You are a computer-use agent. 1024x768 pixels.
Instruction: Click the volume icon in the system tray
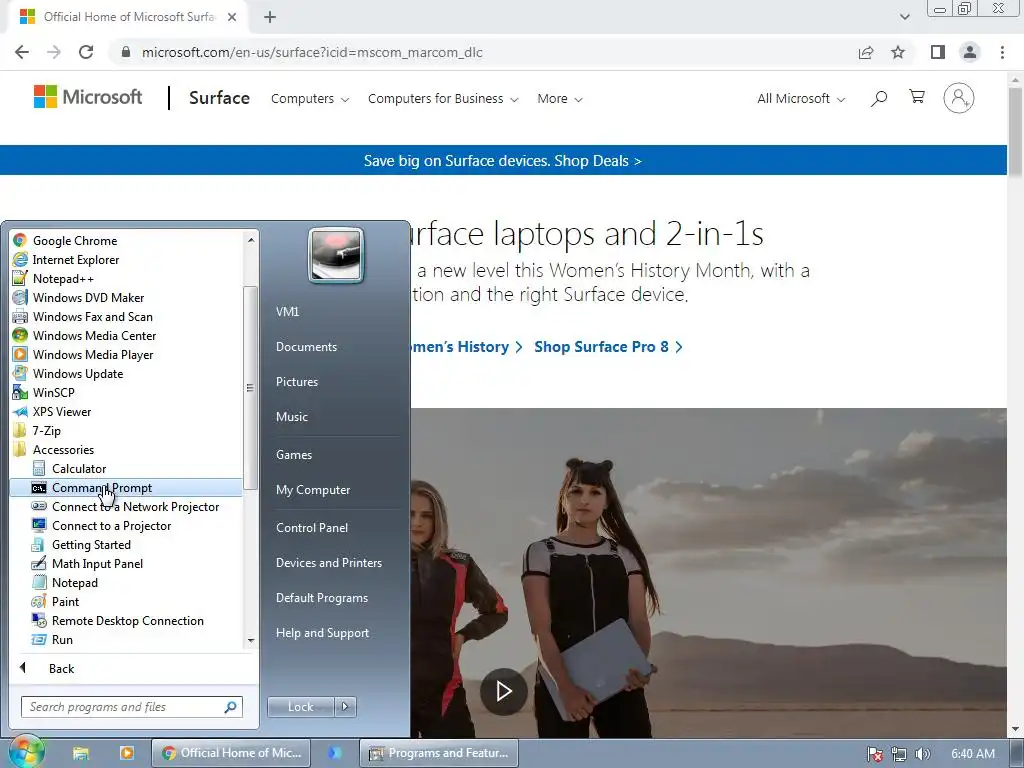point(922,754)
